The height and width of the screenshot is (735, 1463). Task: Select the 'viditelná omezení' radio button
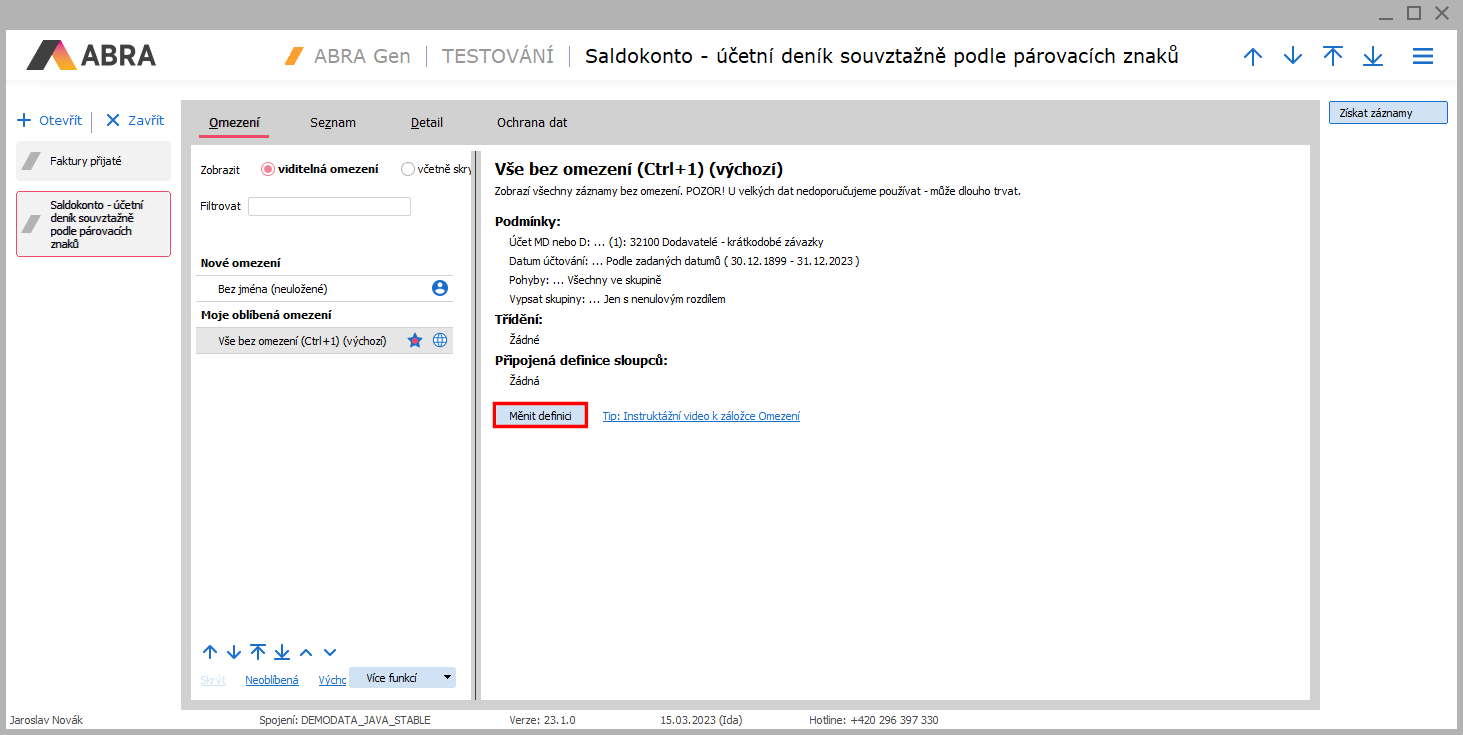click(x=268, y=169)
